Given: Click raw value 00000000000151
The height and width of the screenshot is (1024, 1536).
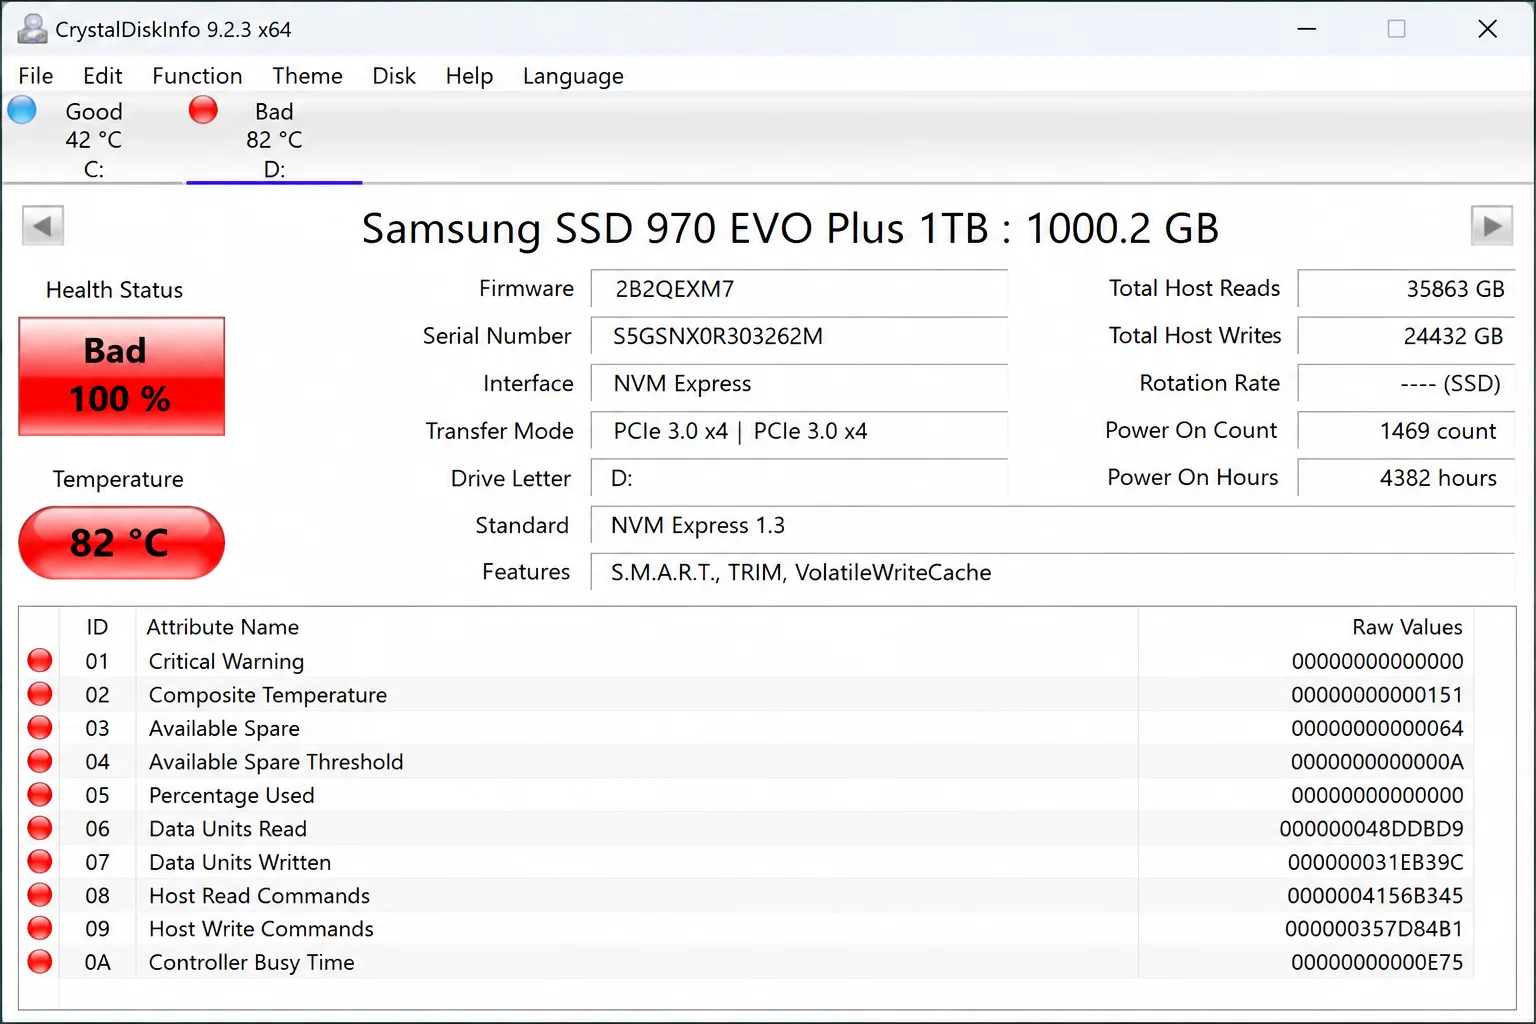Looking at the screenshot, I should tap(1377, 695).
